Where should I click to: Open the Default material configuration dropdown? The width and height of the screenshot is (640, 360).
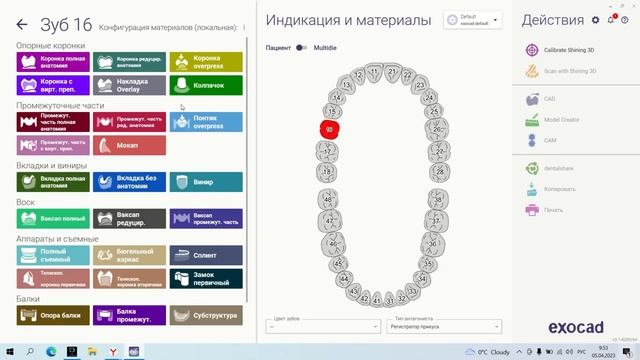473,20
